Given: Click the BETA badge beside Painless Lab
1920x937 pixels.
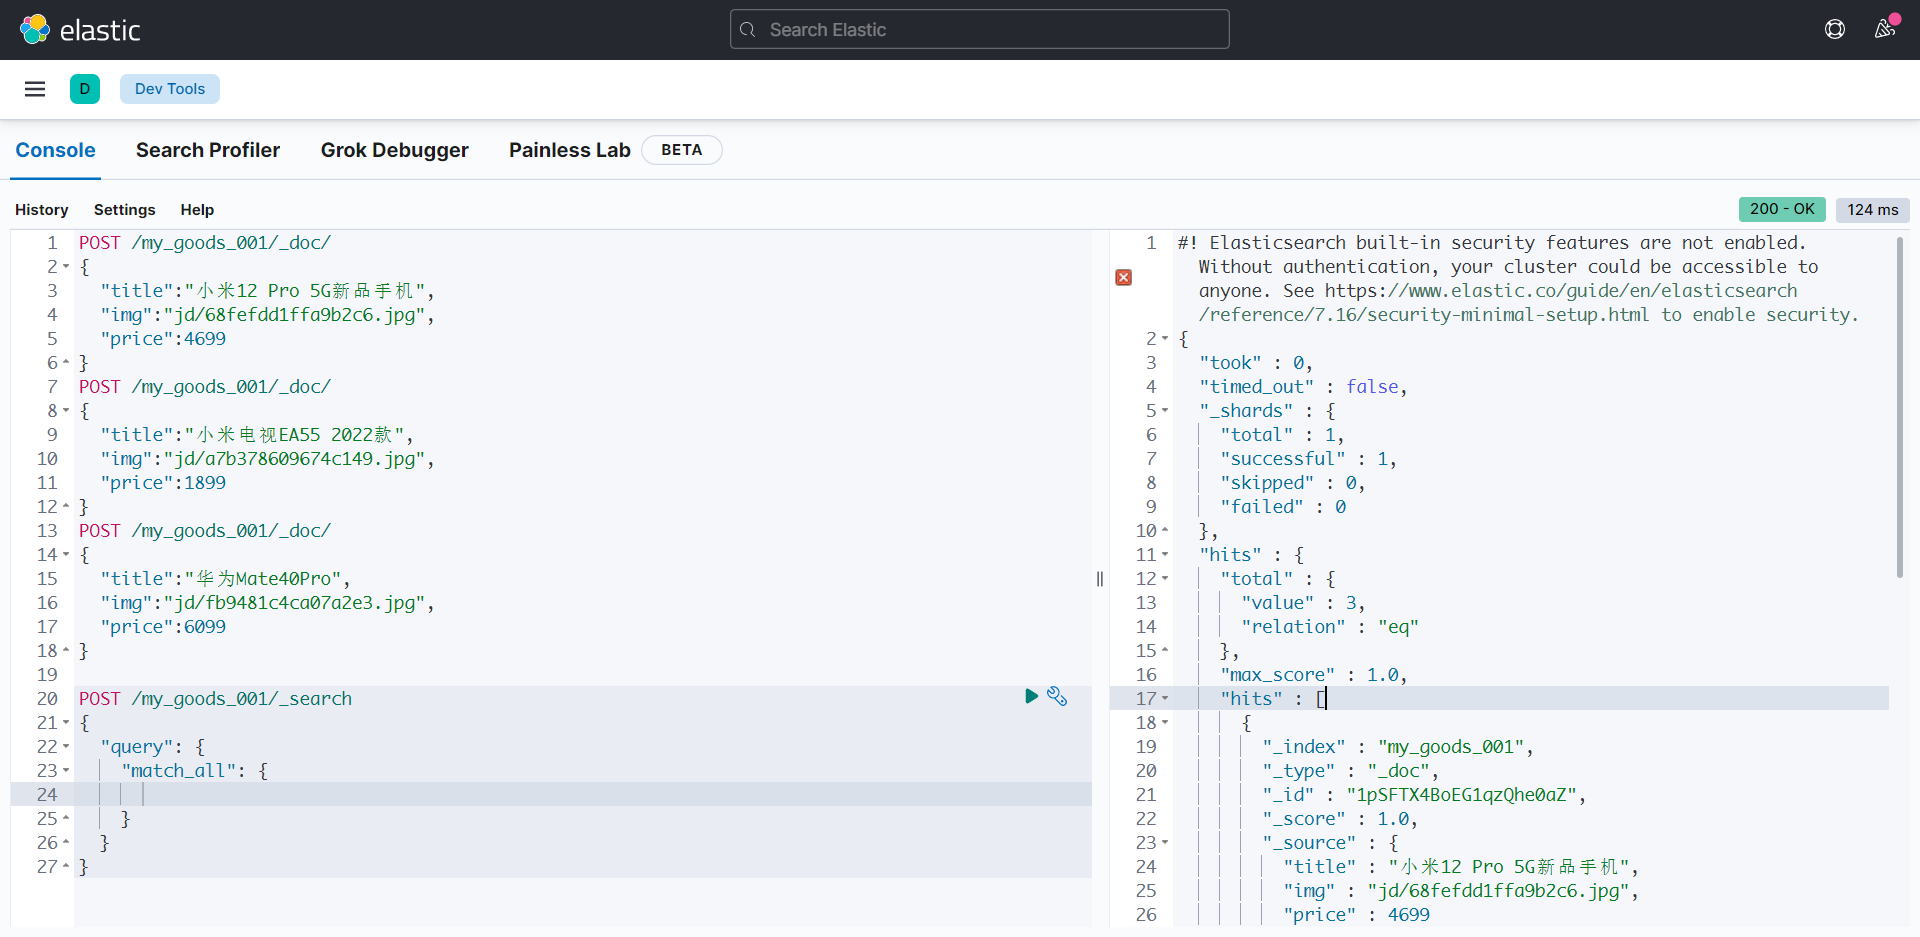Looking at the screenshot, I should (681, 150).
